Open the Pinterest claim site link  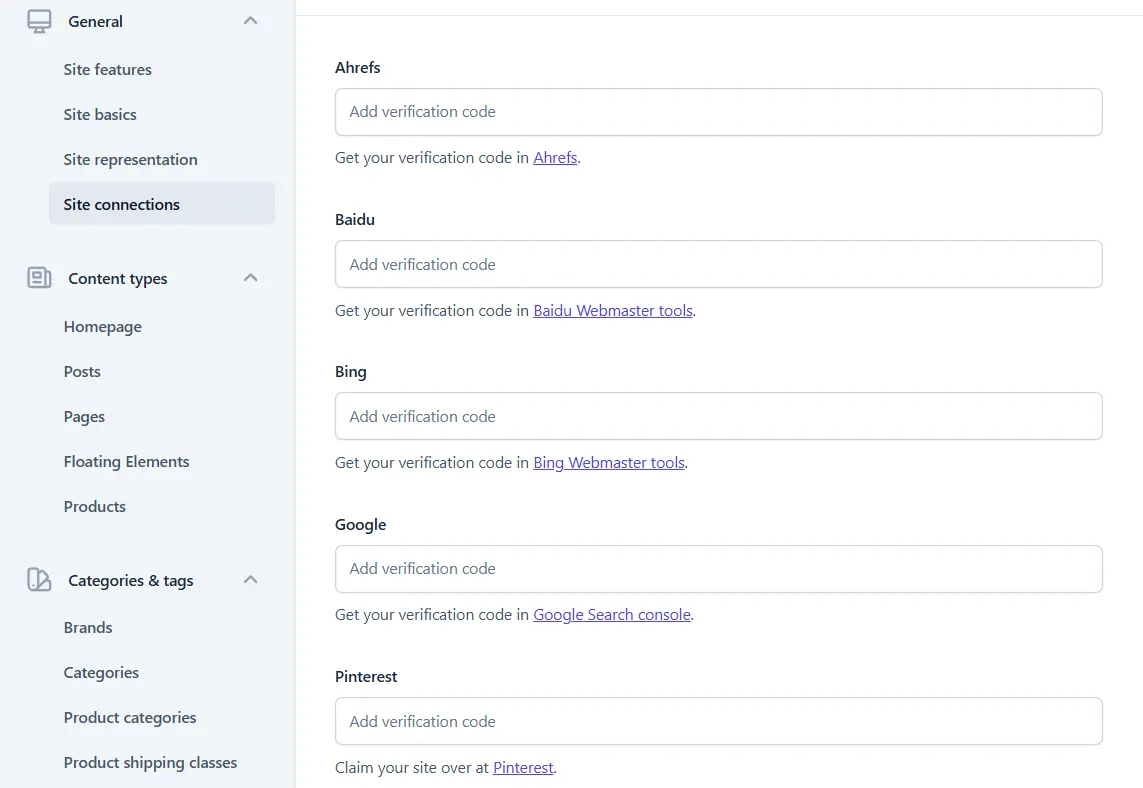(x=523, y=767)
